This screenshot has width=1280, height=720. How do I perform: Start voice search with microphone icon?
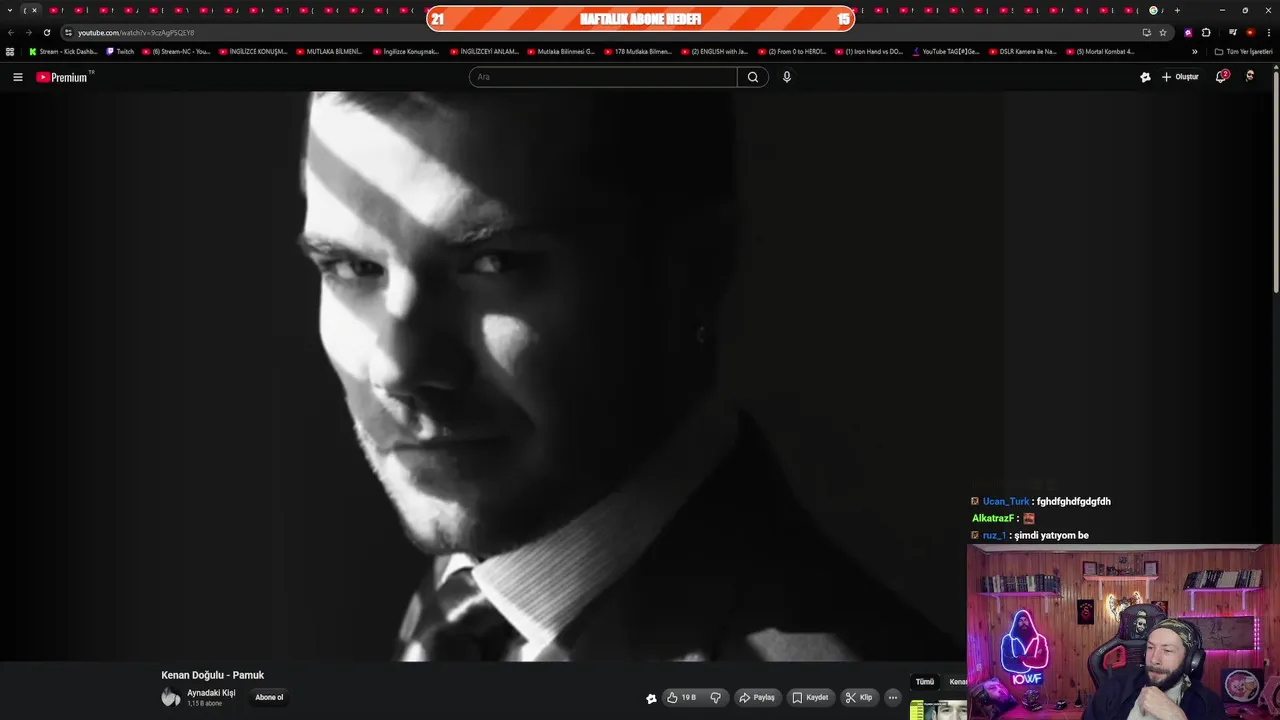click(x=787, y=77)
